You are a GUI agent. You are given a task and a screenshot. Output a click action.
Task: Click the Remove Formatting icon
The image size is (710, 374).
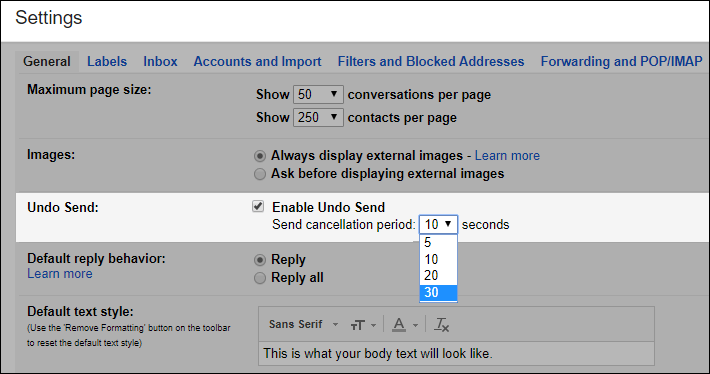pyautogui.click(x=441, y=325)
